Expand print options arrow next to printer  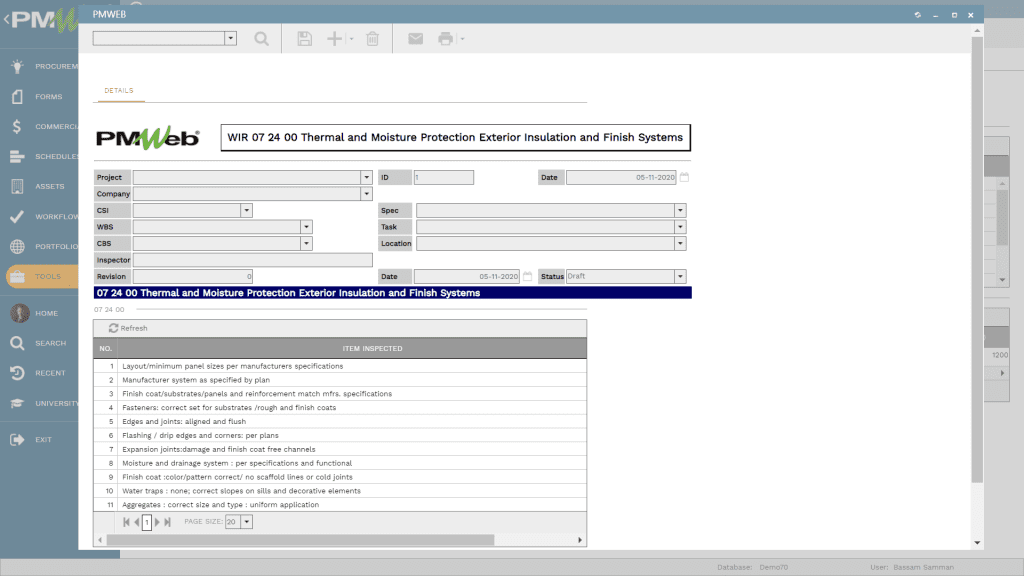(x=462, y=39)
